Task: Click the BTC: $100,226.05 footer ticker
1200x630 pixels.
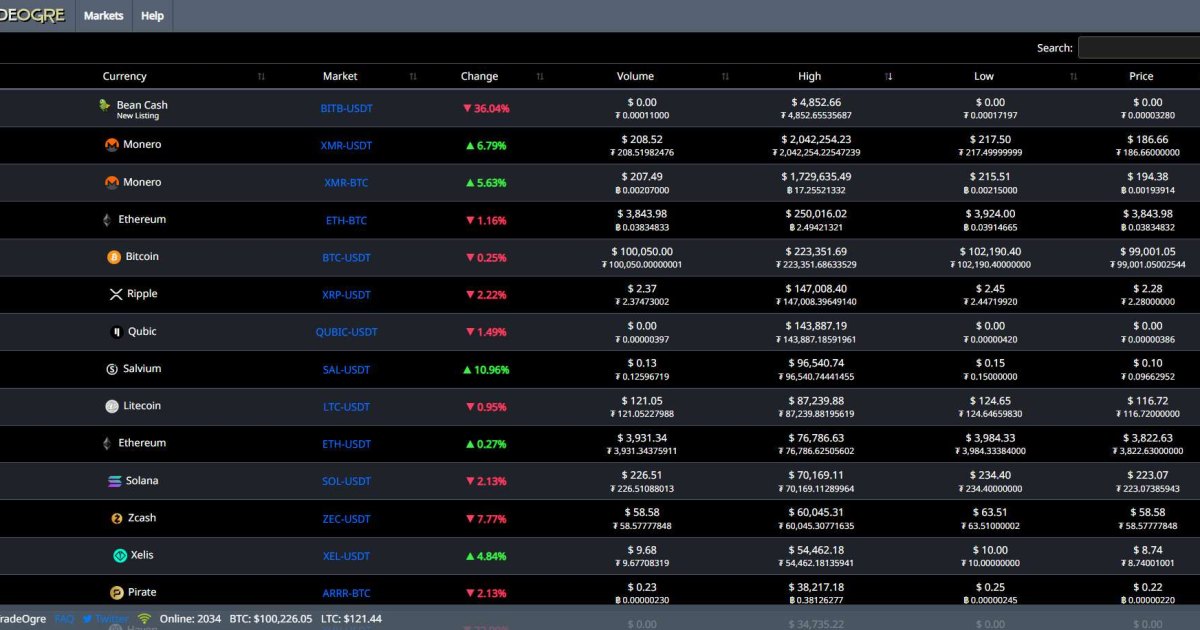Action: pyautogui.click(x=270, y=619)
